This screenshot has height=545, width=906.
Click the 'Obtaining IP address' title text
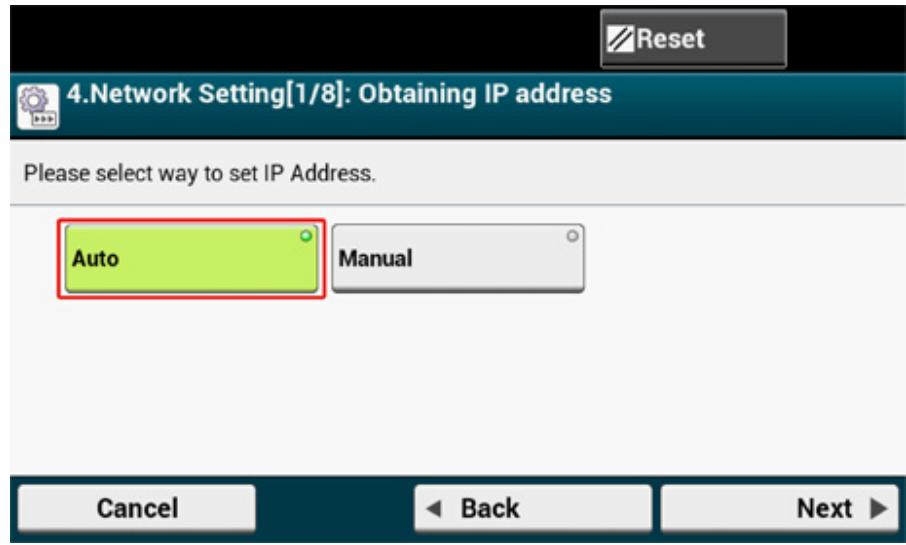tap(485, 94)
